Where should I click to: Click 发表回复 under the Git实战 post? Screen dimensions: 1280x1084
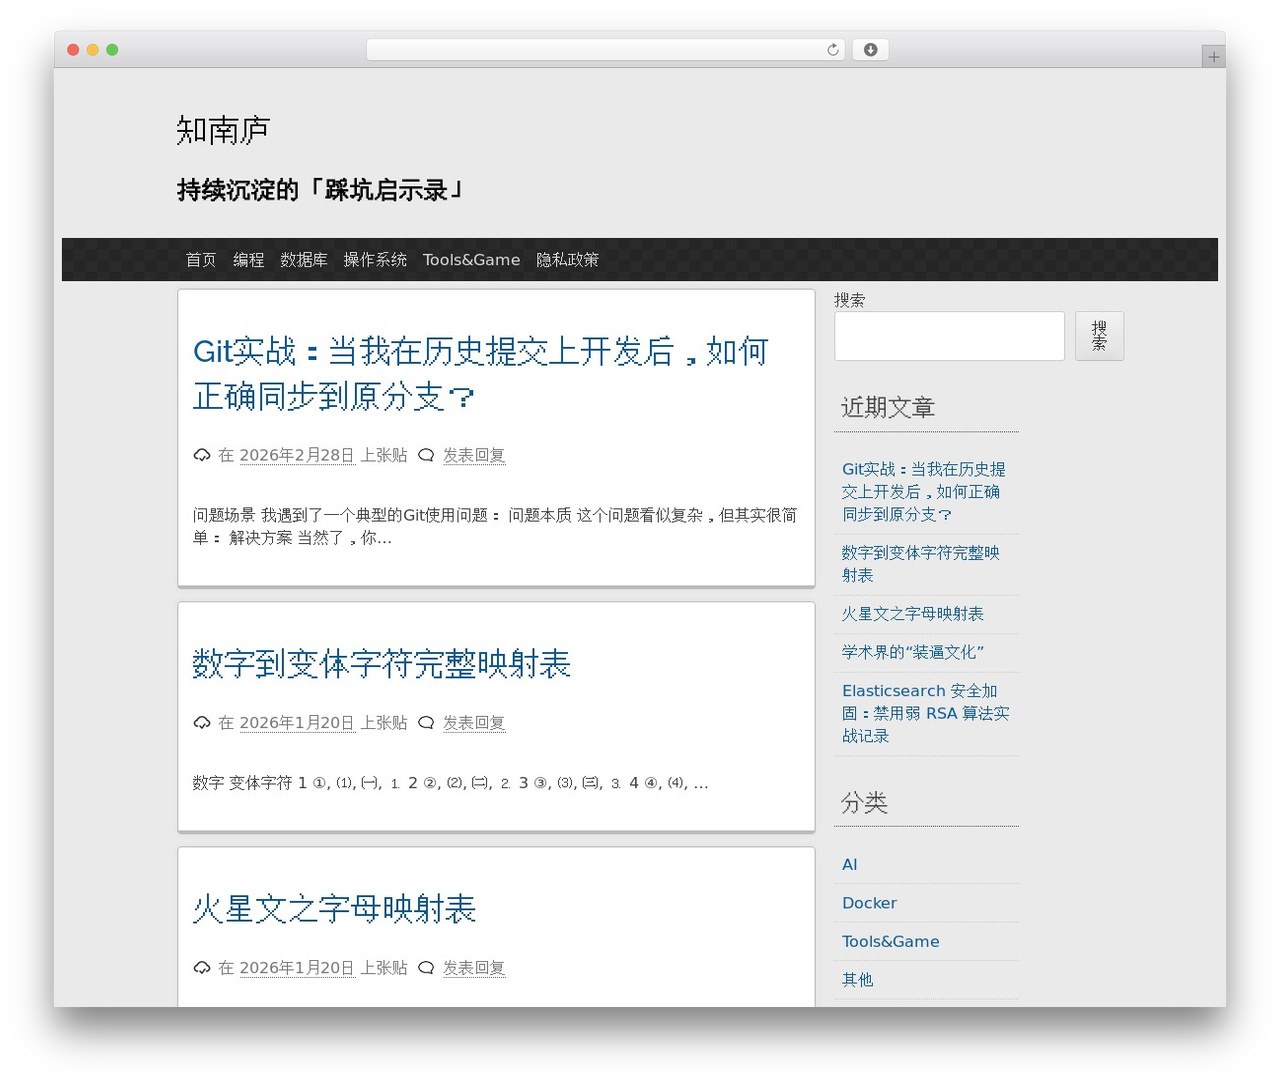[474, 456]
